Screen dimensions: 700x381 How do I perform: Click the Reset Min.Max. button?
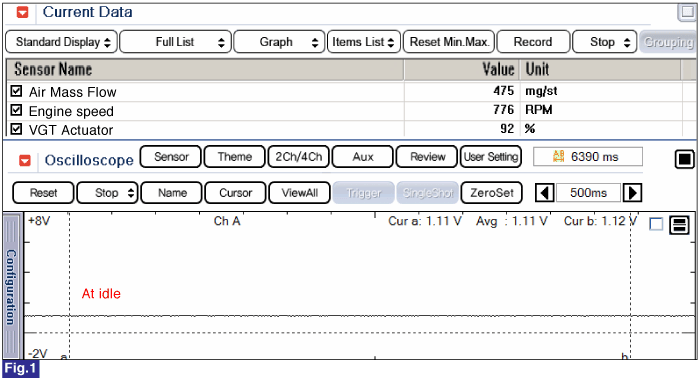coord(449,42)
